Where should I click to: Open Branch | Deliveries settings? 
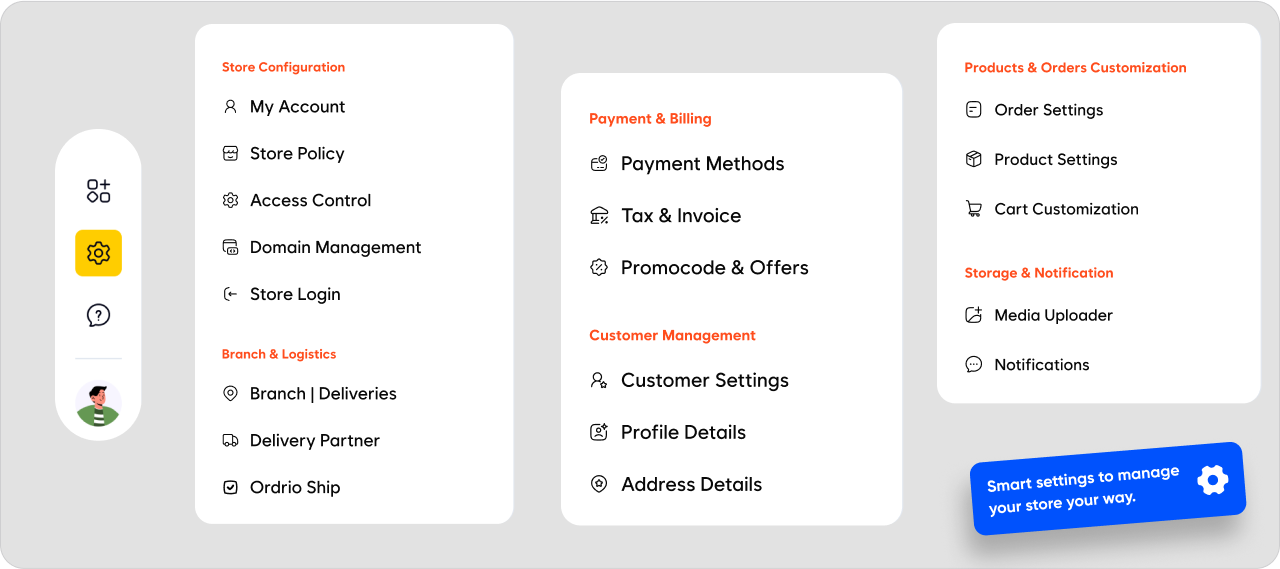322,394
